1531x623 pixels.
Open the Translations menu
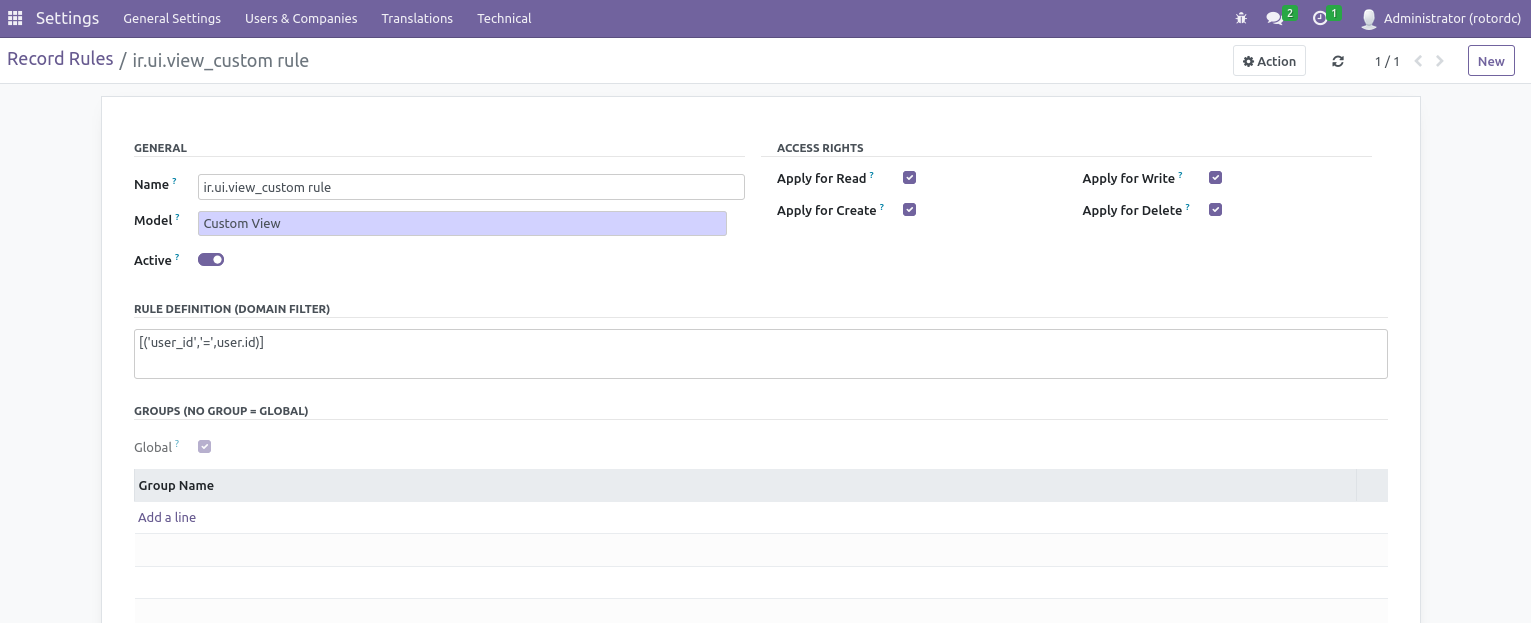(417, 18)
